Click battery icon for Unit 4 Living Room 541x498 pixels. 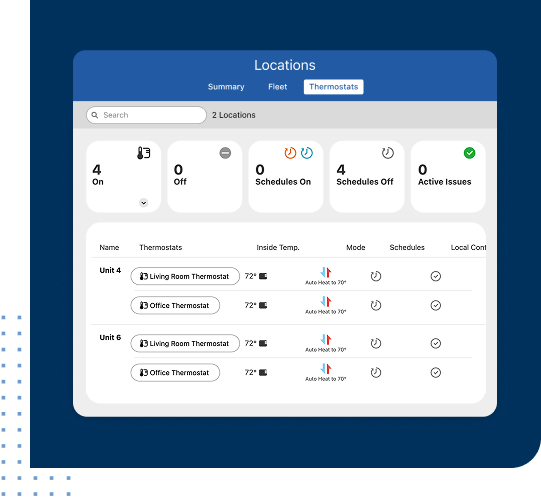click(263, 276)
